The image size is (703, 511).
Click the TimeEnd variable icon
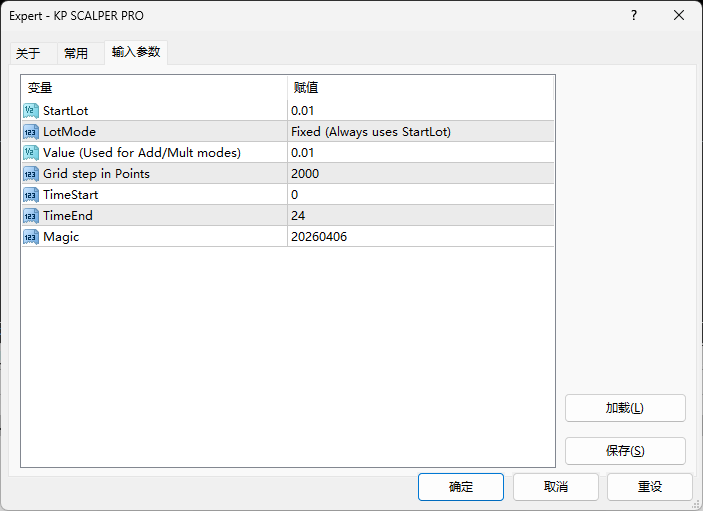30,215
